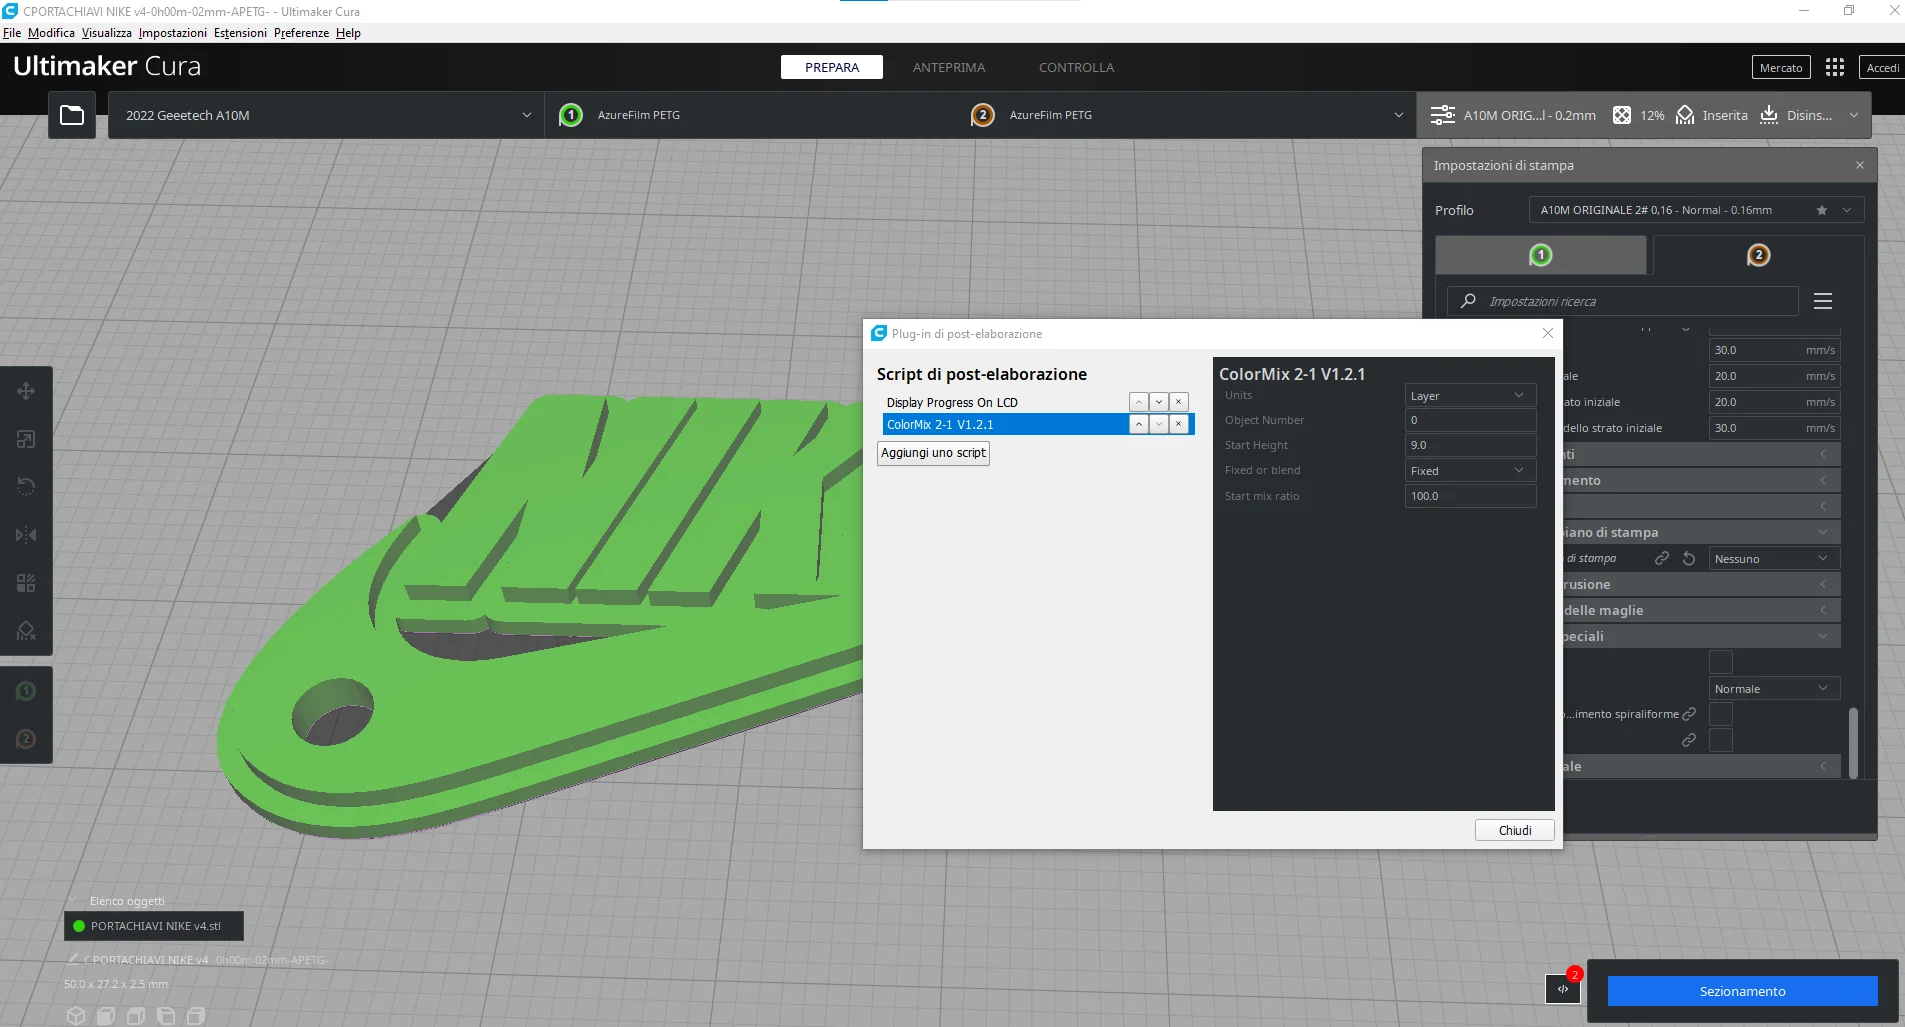Click Chiudi to close the plug-in dialog

point(1515,830)
